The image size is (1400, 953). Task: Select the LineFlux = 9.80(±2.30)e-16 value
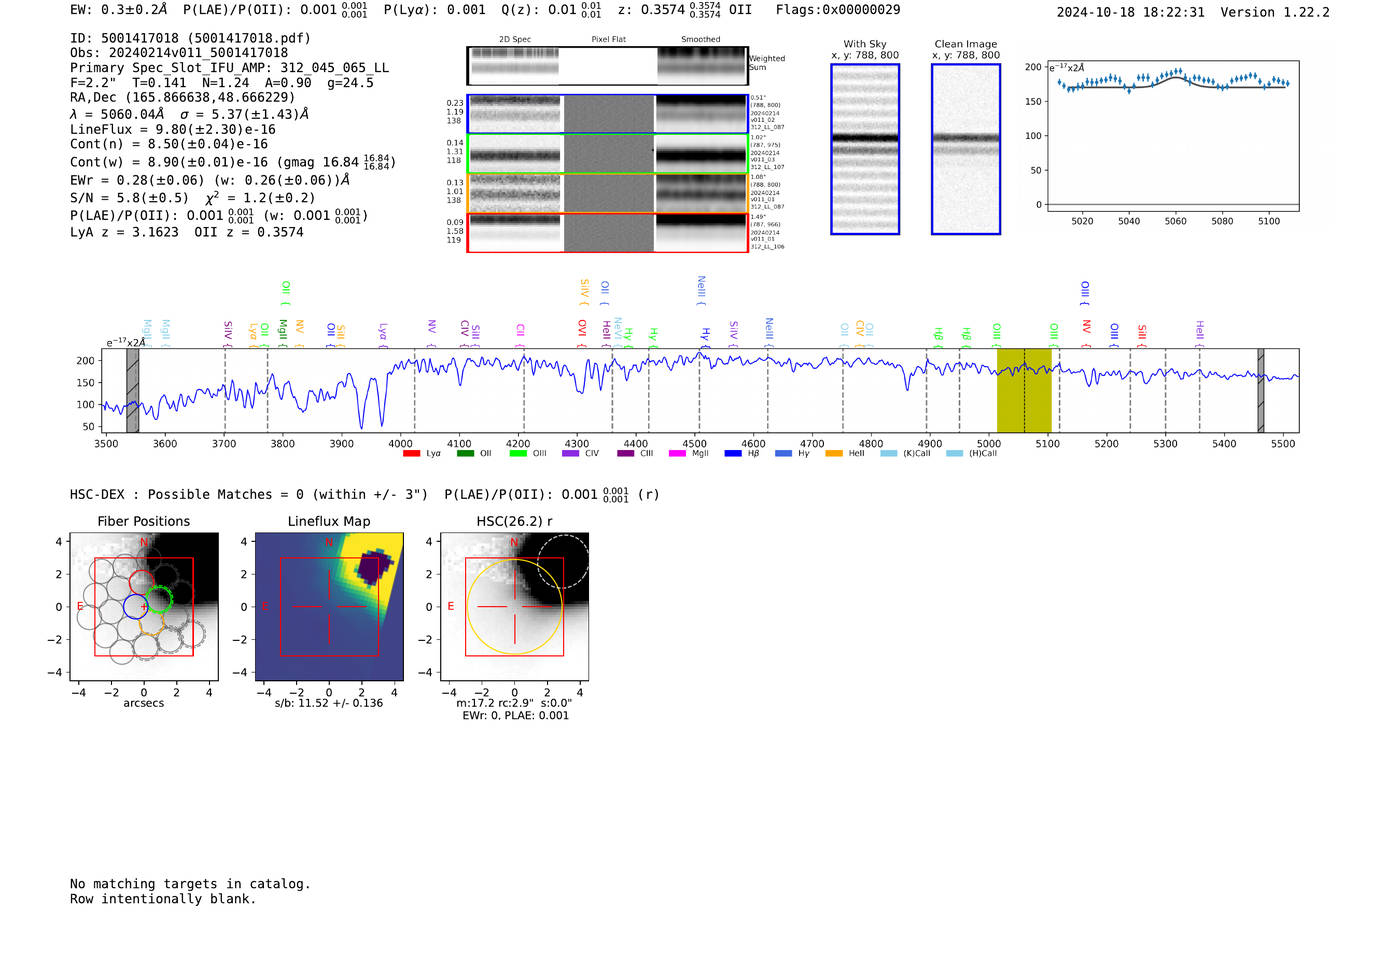(173, 129)
